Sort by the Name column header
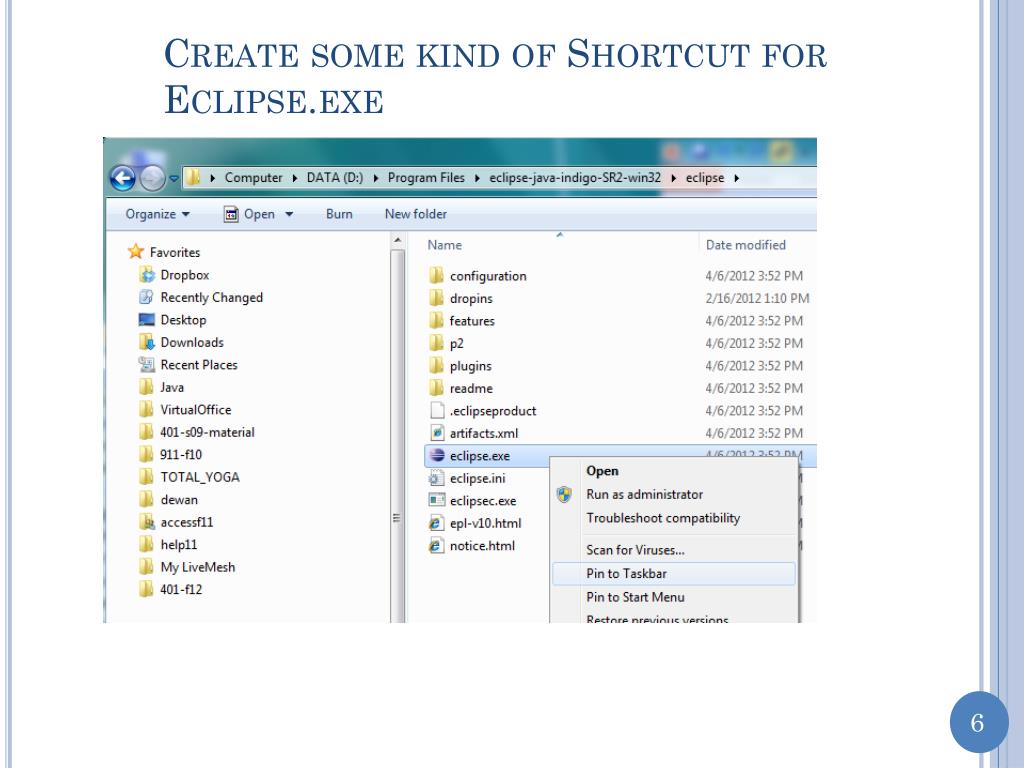The height and width of the screenshot is (768, 1024). pyautogui.click(x=445, y=245)
